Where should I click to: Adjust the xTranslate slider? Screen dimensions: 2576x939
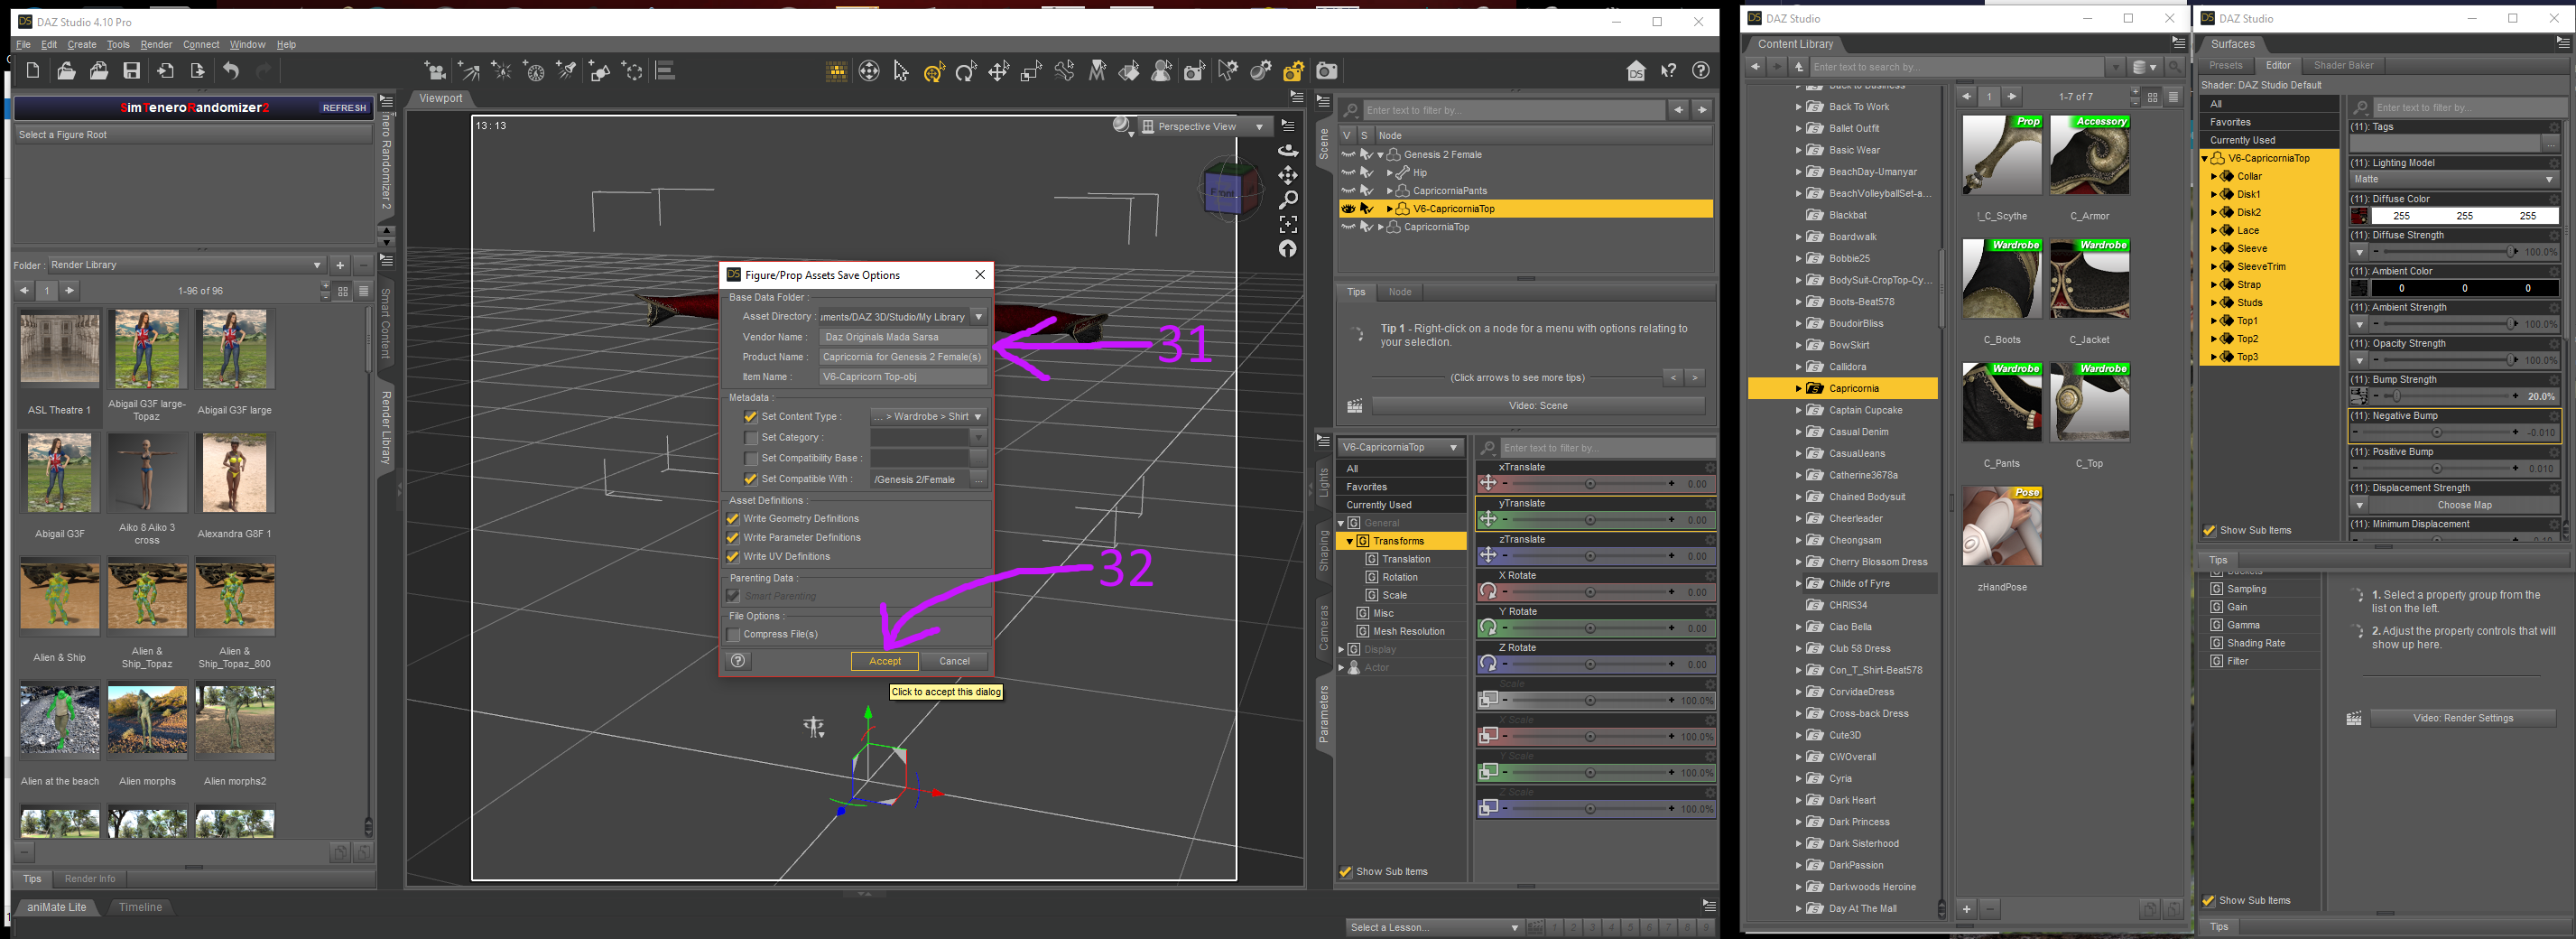(x=1590, y=484)
